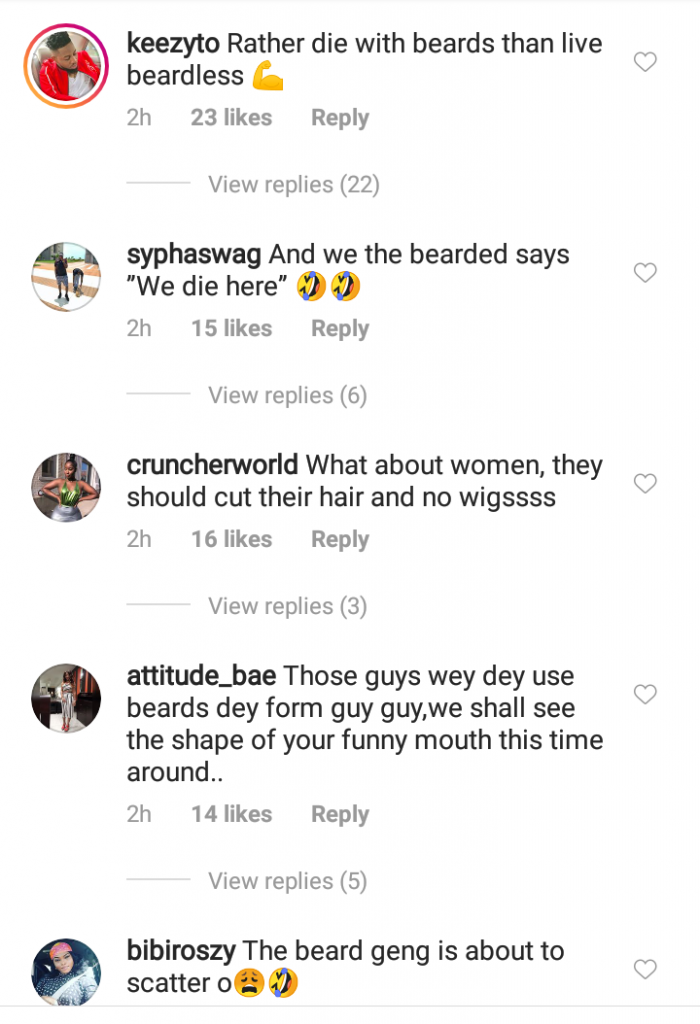
Task: Tap bibiroszy's profile picture
Action: click(66, 972)
